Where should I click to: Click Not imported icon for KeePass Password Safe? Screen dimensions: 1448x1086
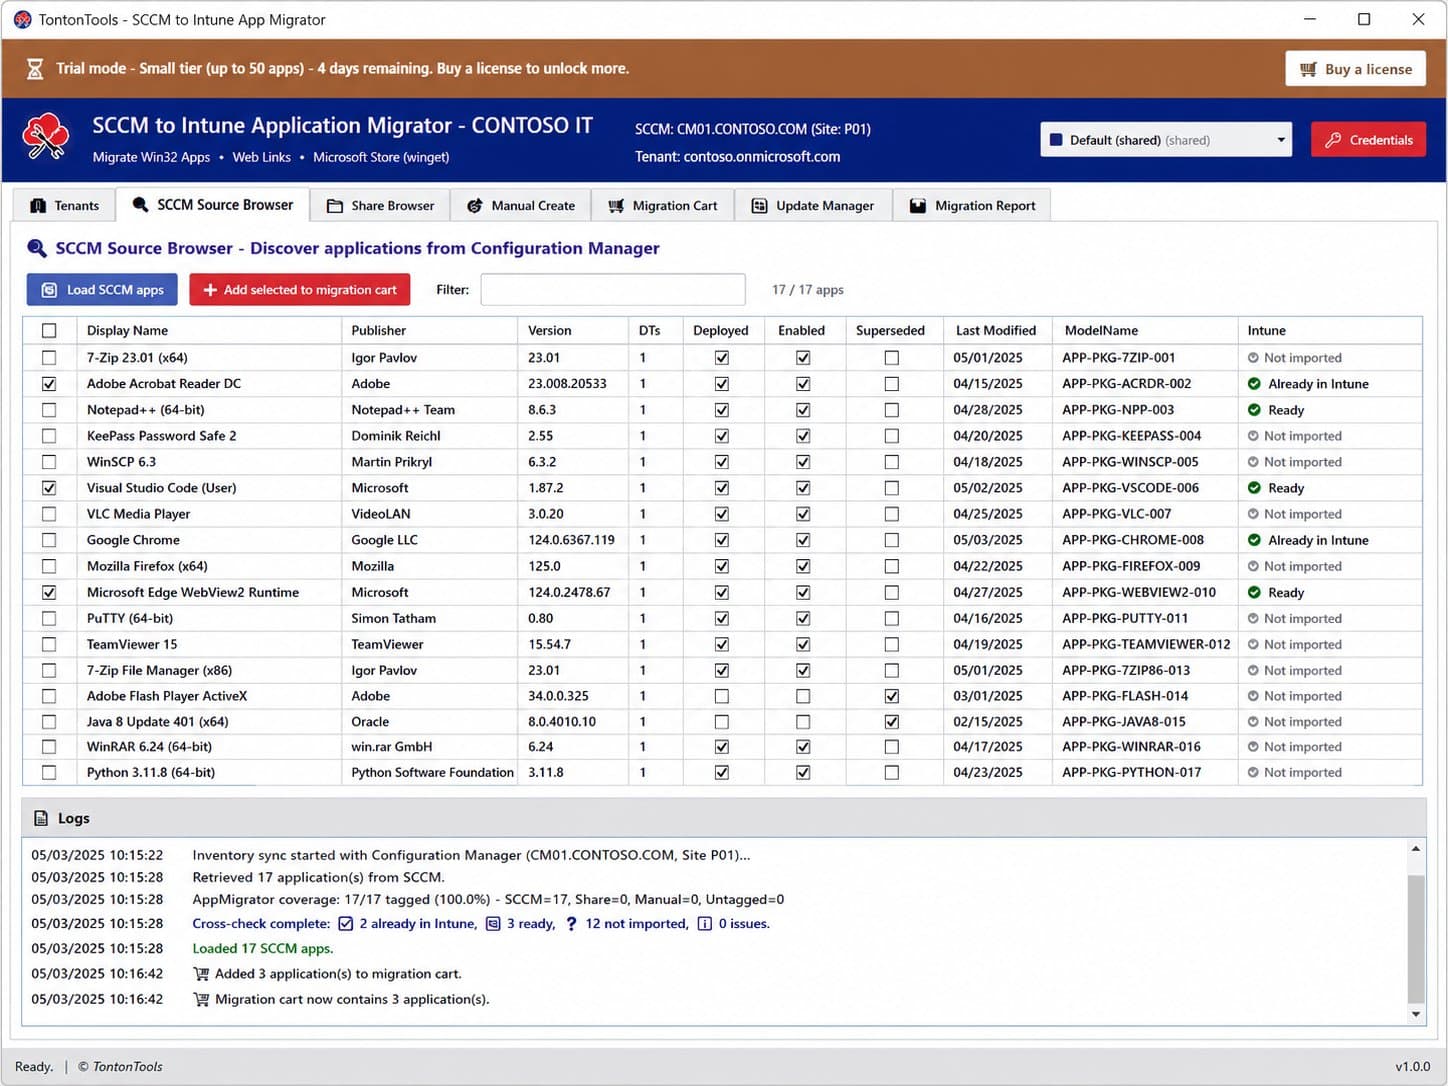coord(1253,436)
